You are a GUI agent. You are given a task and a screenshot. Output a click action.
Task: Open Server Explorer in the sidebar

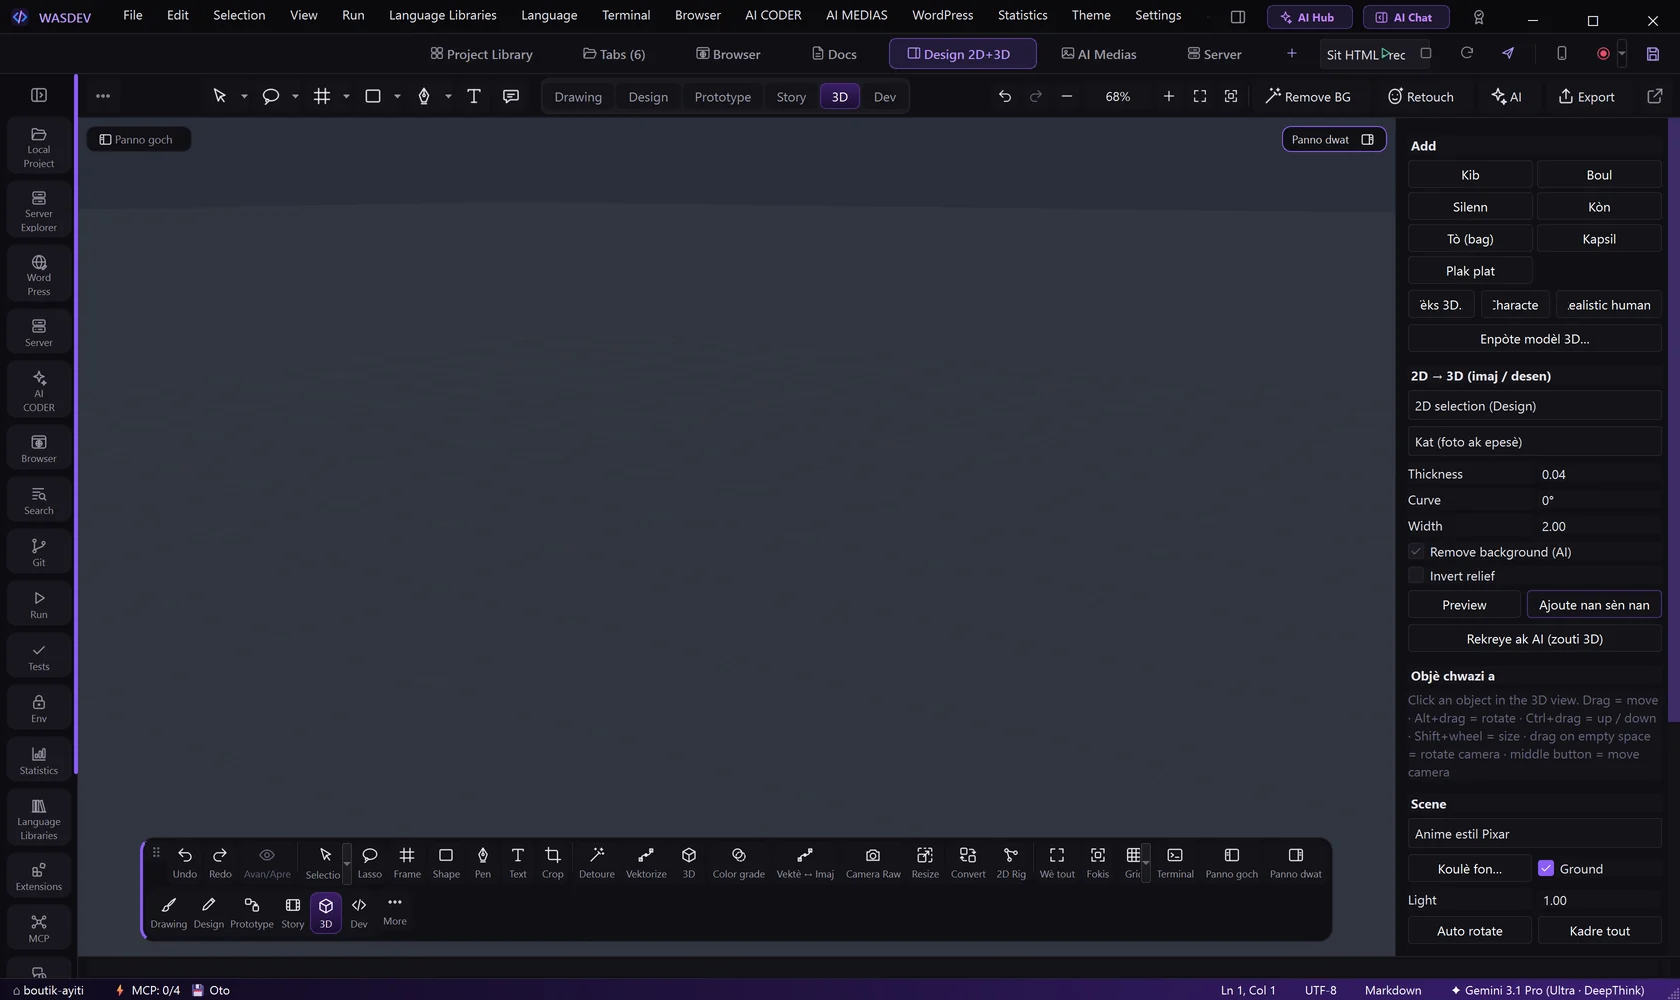coord(39,211)
